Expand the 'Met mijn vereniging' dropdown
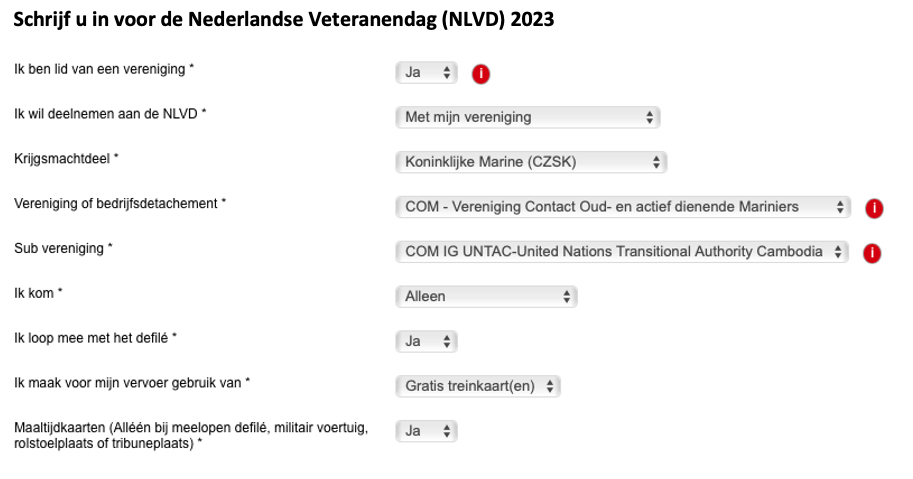The image size is (913, 479). 528,117
